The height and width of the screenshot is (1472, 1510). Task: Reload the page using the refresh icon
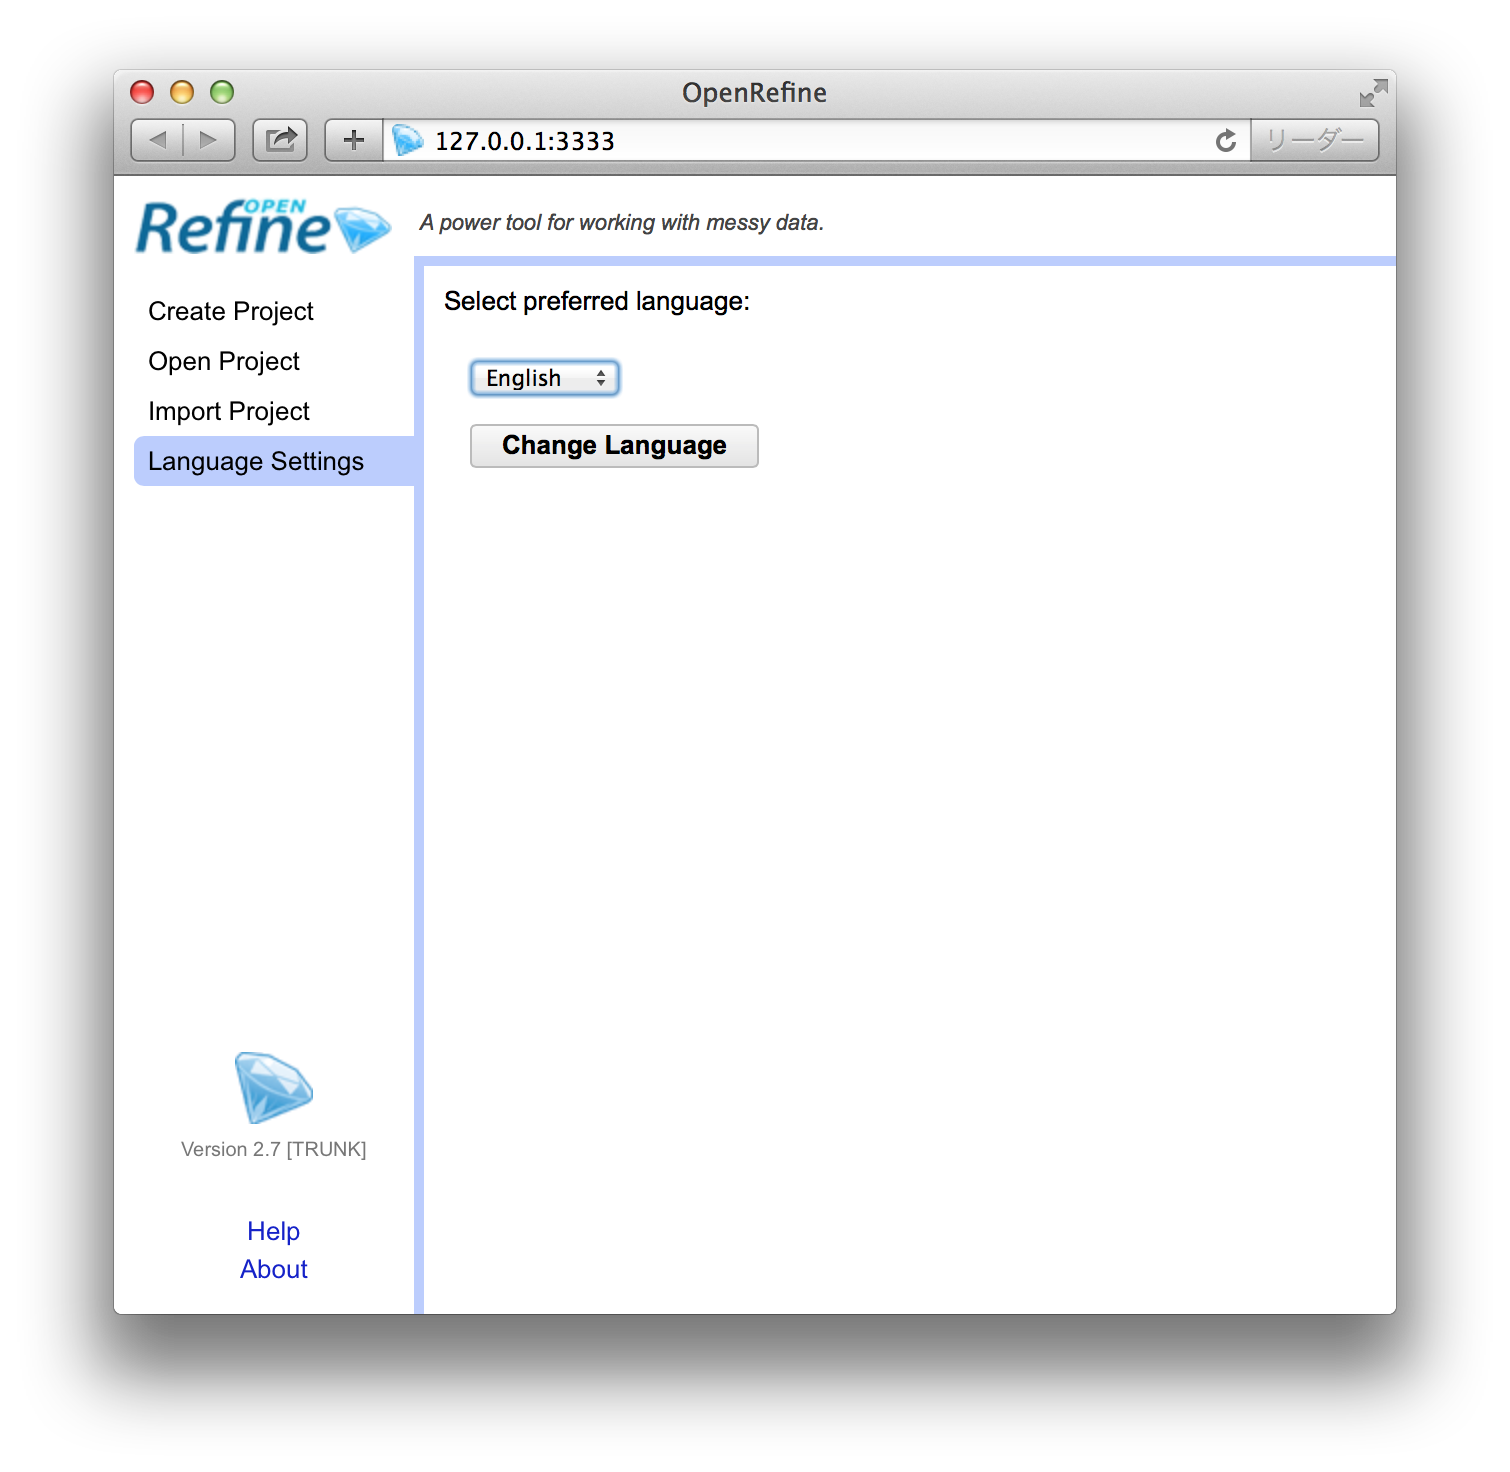click(1225, 141)
